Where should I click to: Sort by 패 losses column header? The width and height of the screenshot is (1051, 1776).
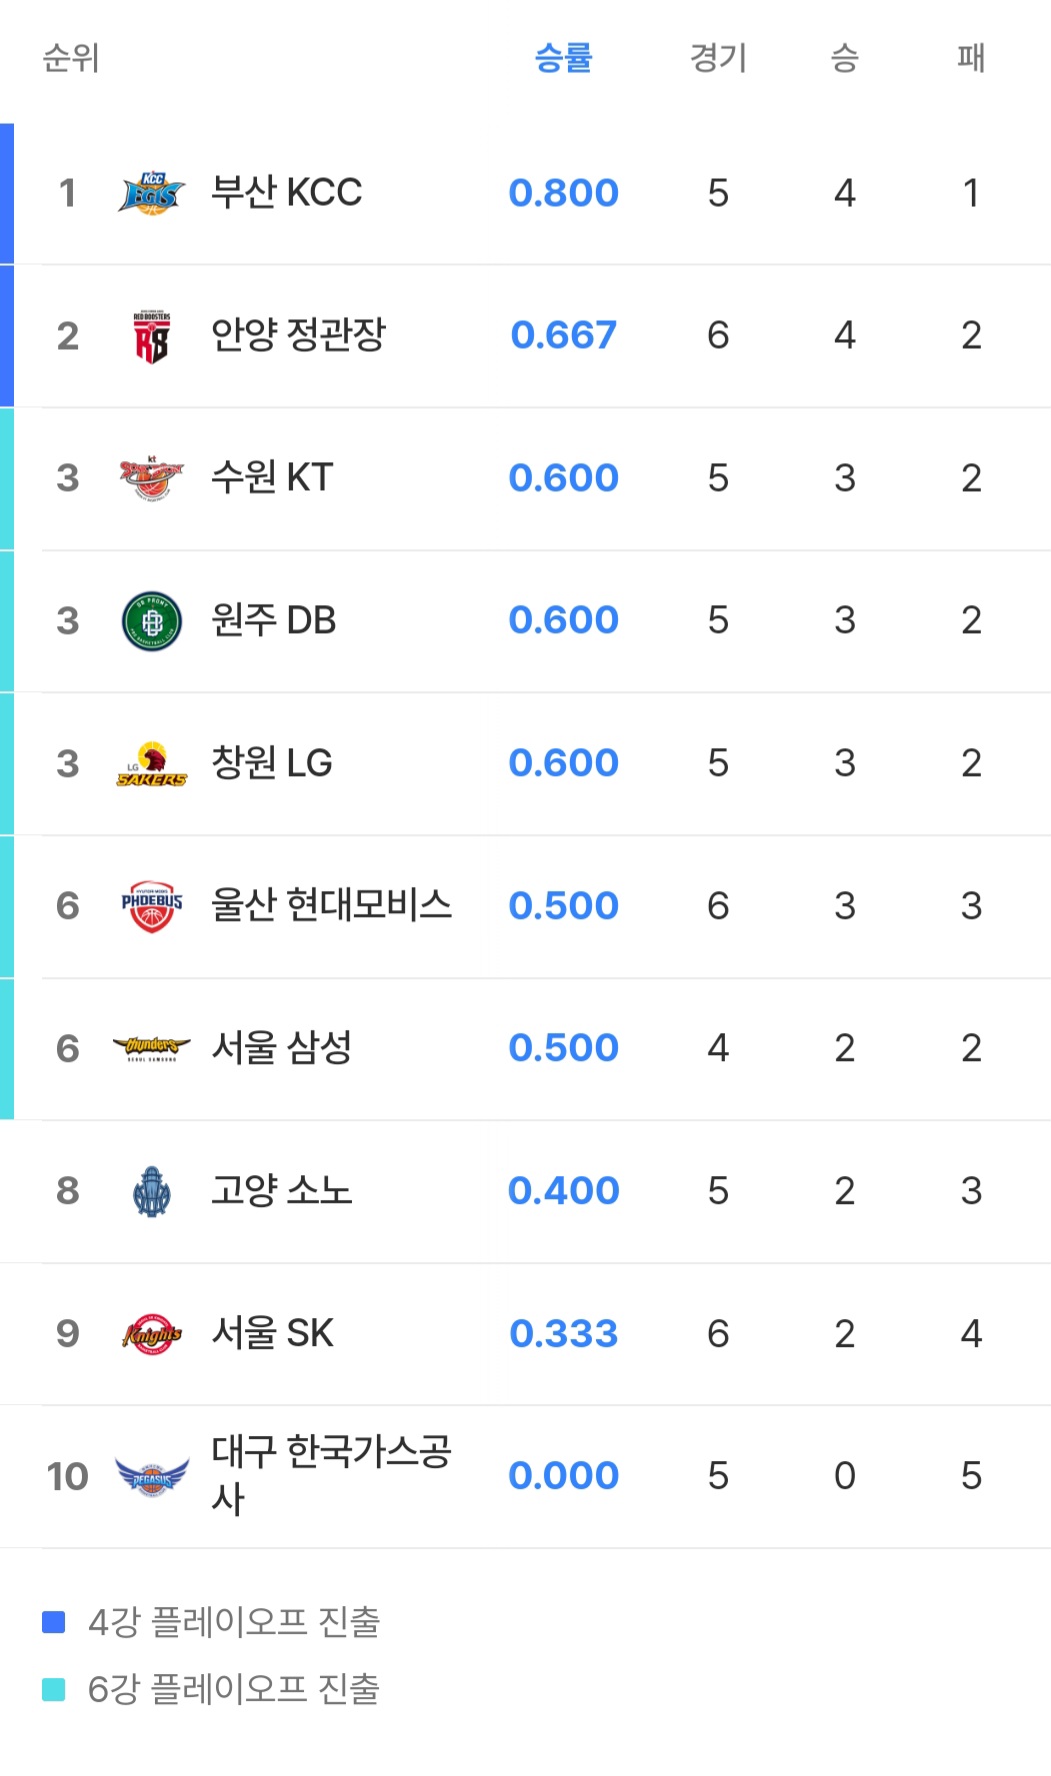tap(971, 58)
